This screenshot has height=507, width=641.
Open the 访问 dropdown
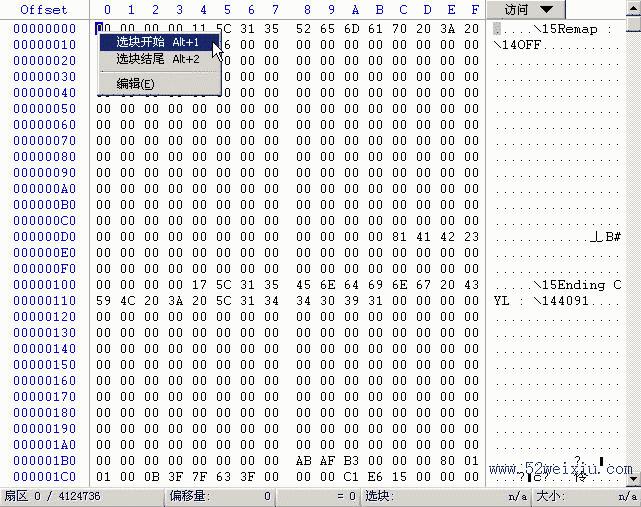[527, 9]
